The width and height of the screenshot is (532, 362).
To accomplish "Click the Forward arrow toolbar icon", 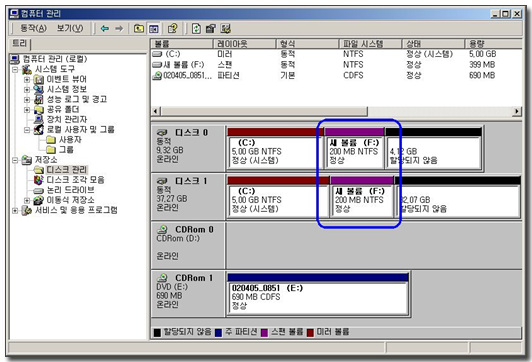I will [119, 28].
